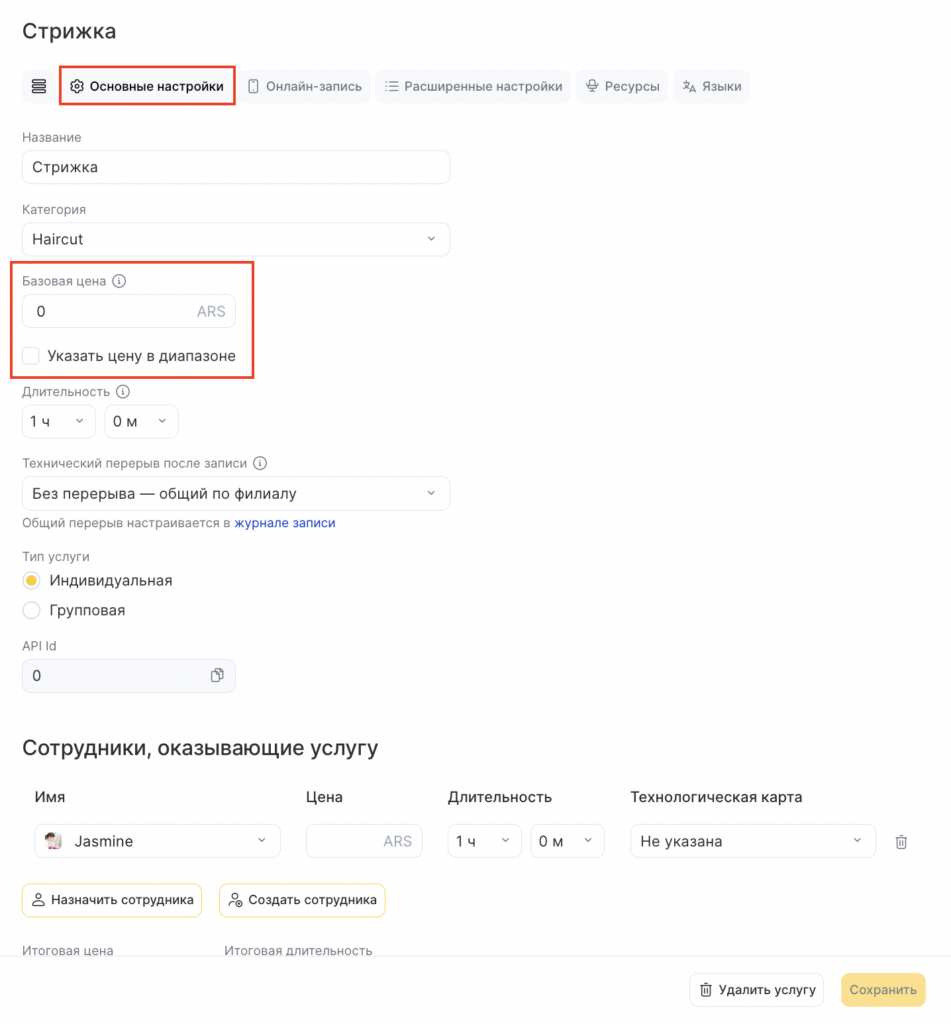Select Индивидуальная service type
Image resolution: width=951 pixels, height=1024 pixels.
[31, 581]
